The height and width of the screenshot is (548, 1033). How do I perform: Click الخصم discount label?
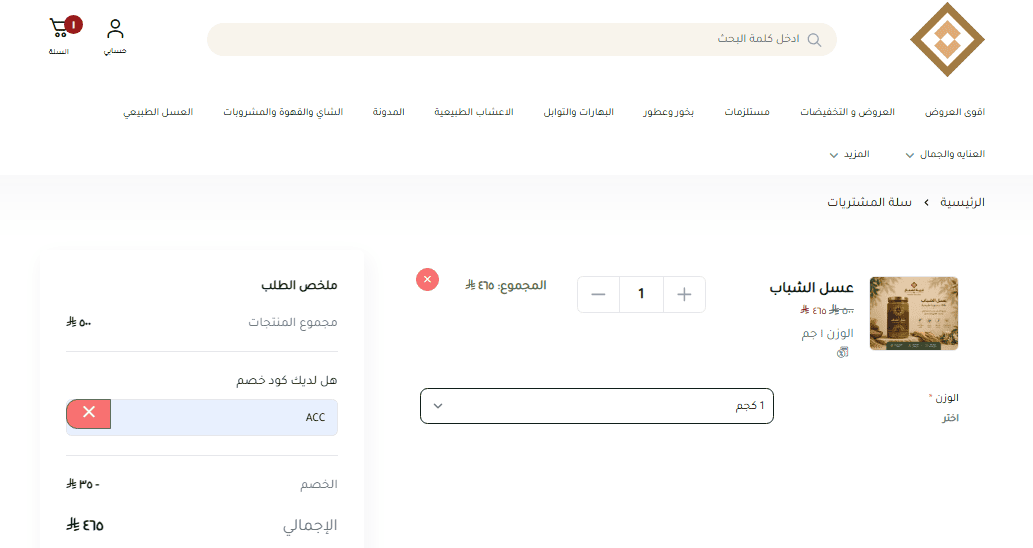tap(319, 484)
